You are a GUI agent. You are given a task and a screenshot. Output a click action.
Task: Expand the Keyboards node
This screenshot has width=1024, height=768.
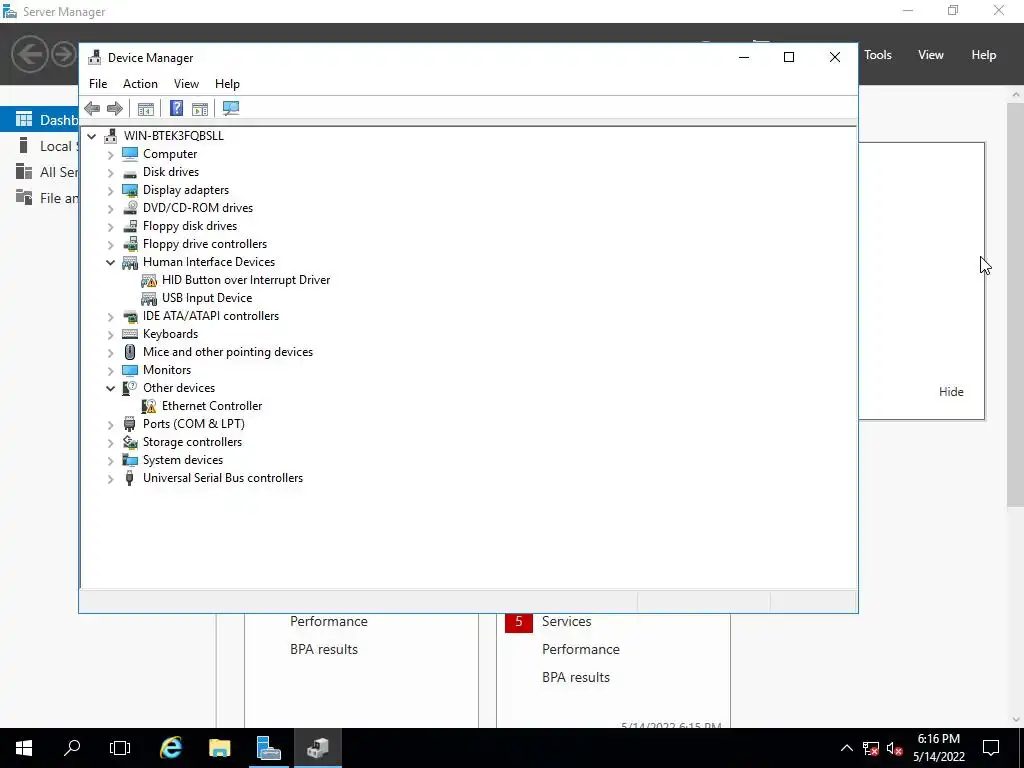click(110, 334)
